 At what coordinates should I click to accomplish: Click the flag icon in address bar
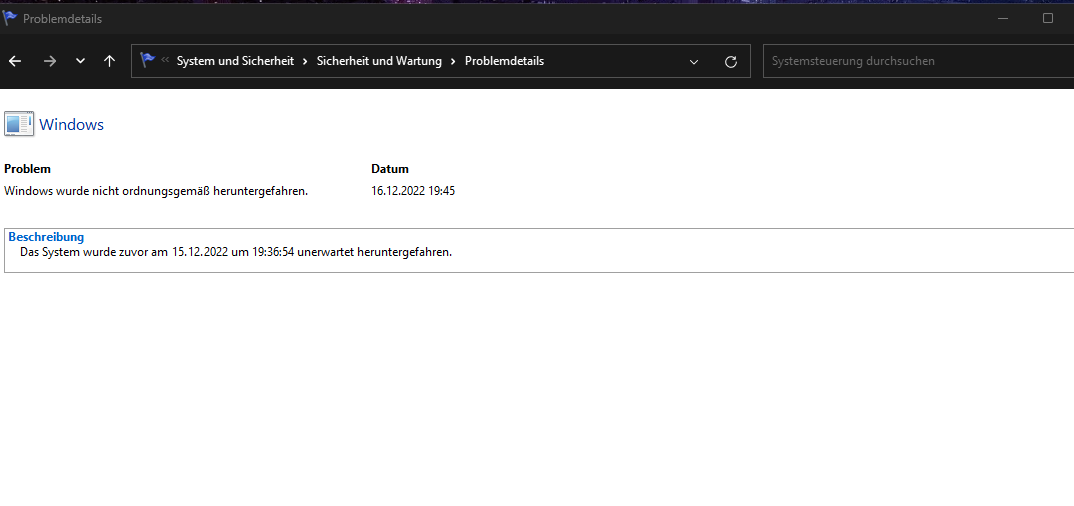pyautogui.click(x=147, y=60)
